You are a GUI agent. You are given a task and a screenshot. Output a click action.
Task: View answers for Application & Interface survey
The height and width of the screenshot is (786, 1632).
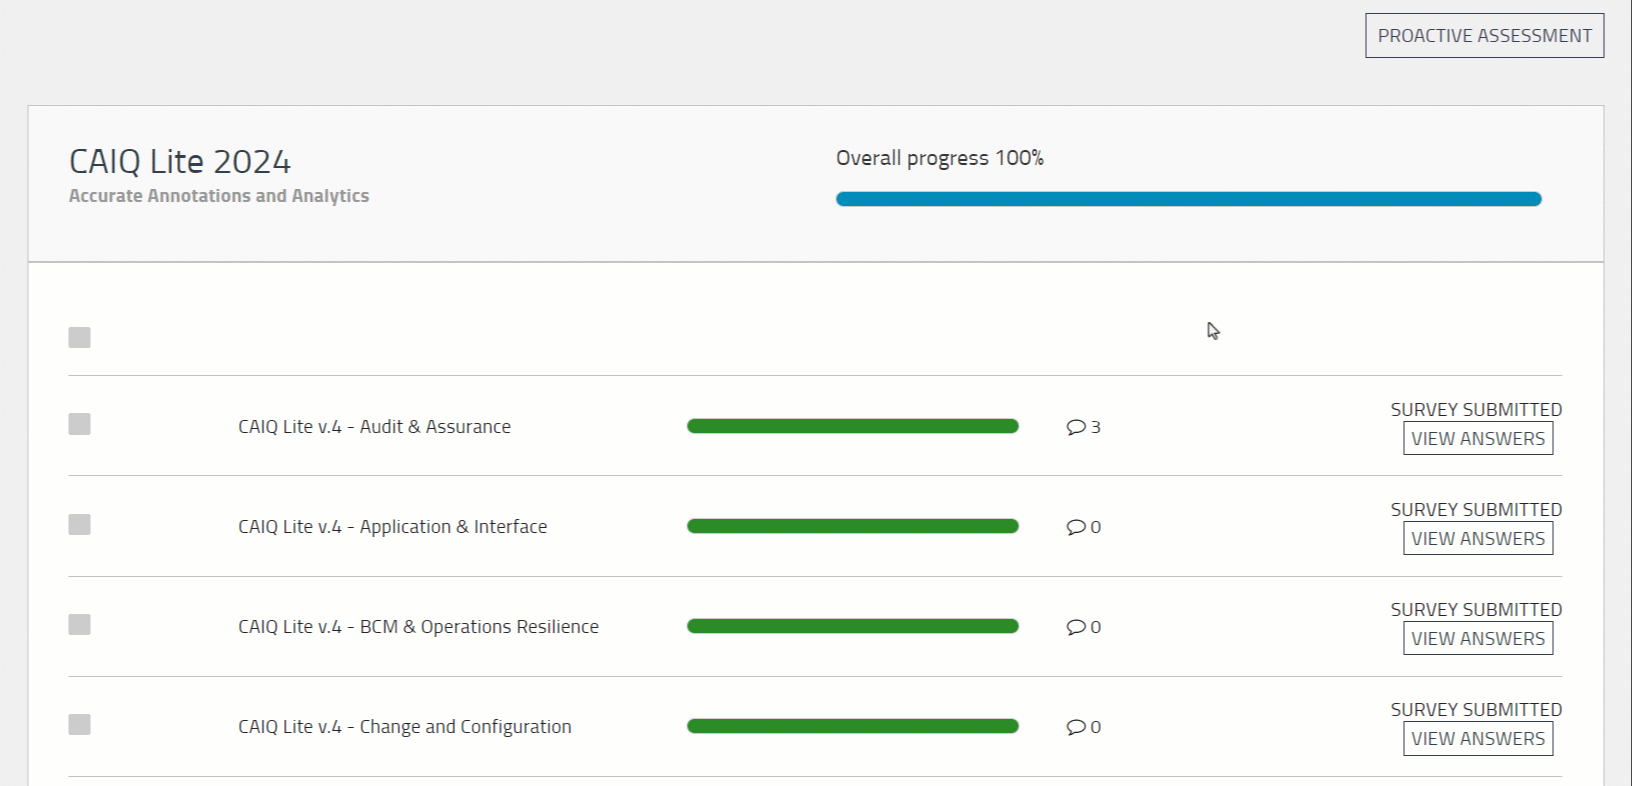[x=1477, y=539]
